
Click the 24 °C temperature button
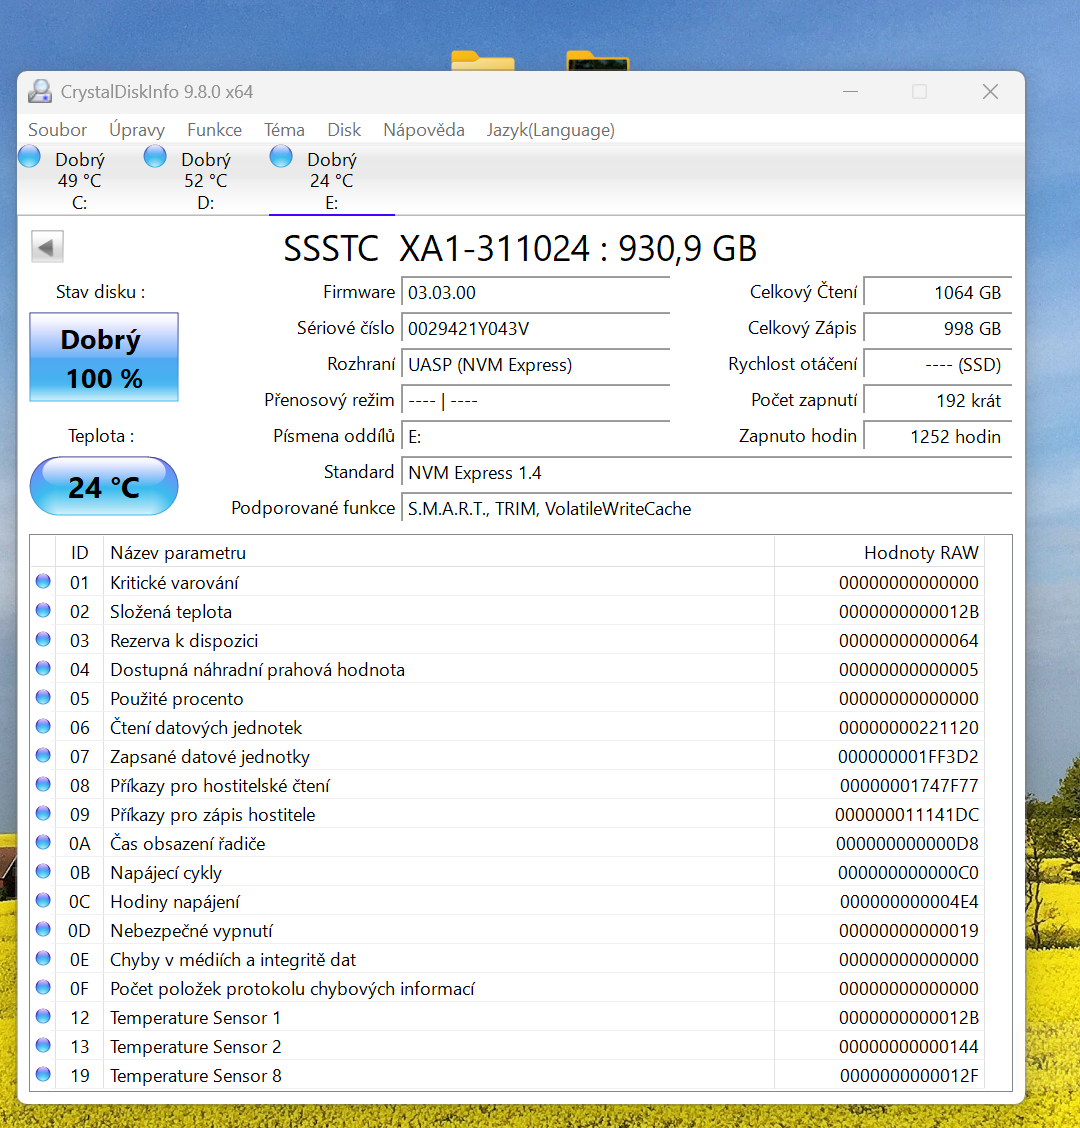[x=104, y=486]
